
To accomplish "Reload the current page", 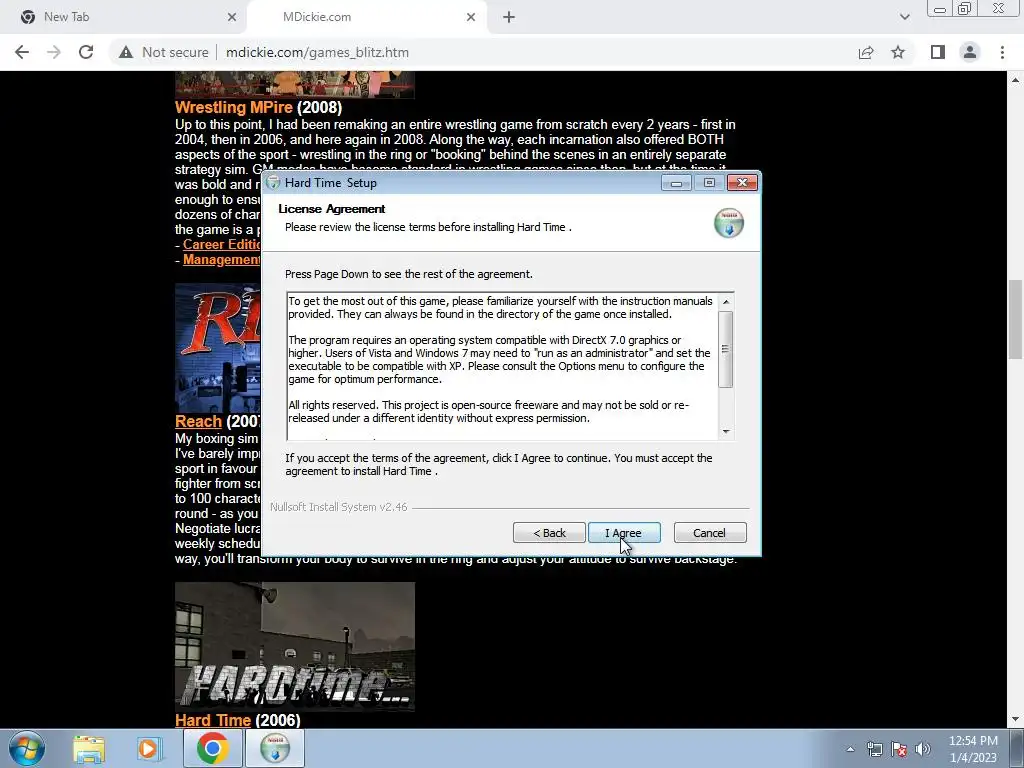I will click(86, 52).
